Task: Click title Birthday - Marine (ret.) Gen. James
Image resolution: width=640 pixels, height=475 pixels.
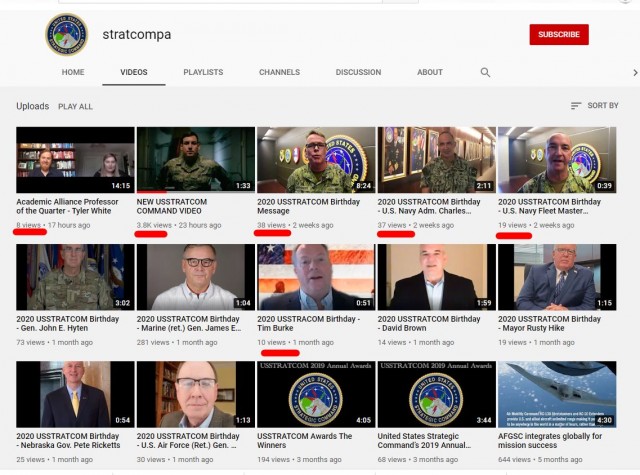Action: [x=189, y=324]
